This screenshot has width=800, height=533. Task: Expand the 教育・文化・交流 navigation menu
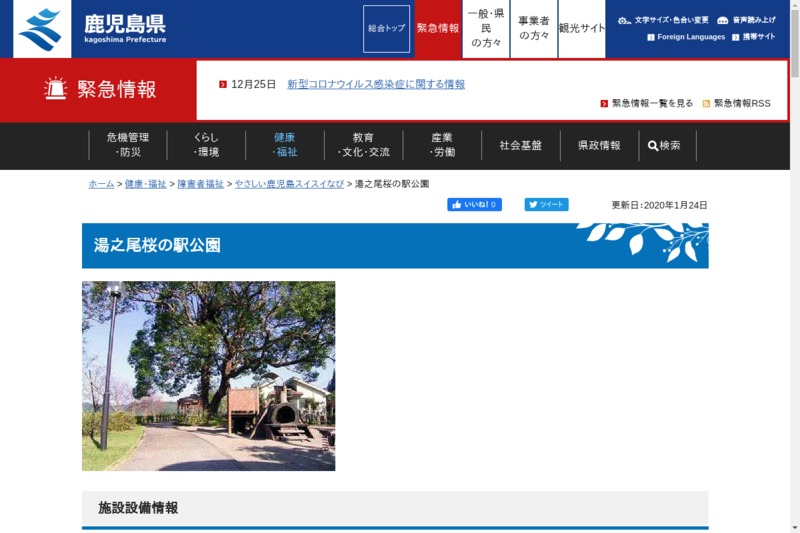(x=363, y=145)
